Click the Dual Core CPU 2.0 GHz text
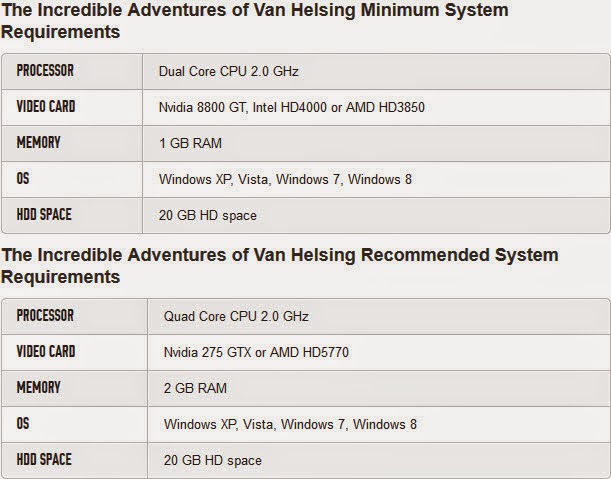611x479 pixels. [228, 71]
